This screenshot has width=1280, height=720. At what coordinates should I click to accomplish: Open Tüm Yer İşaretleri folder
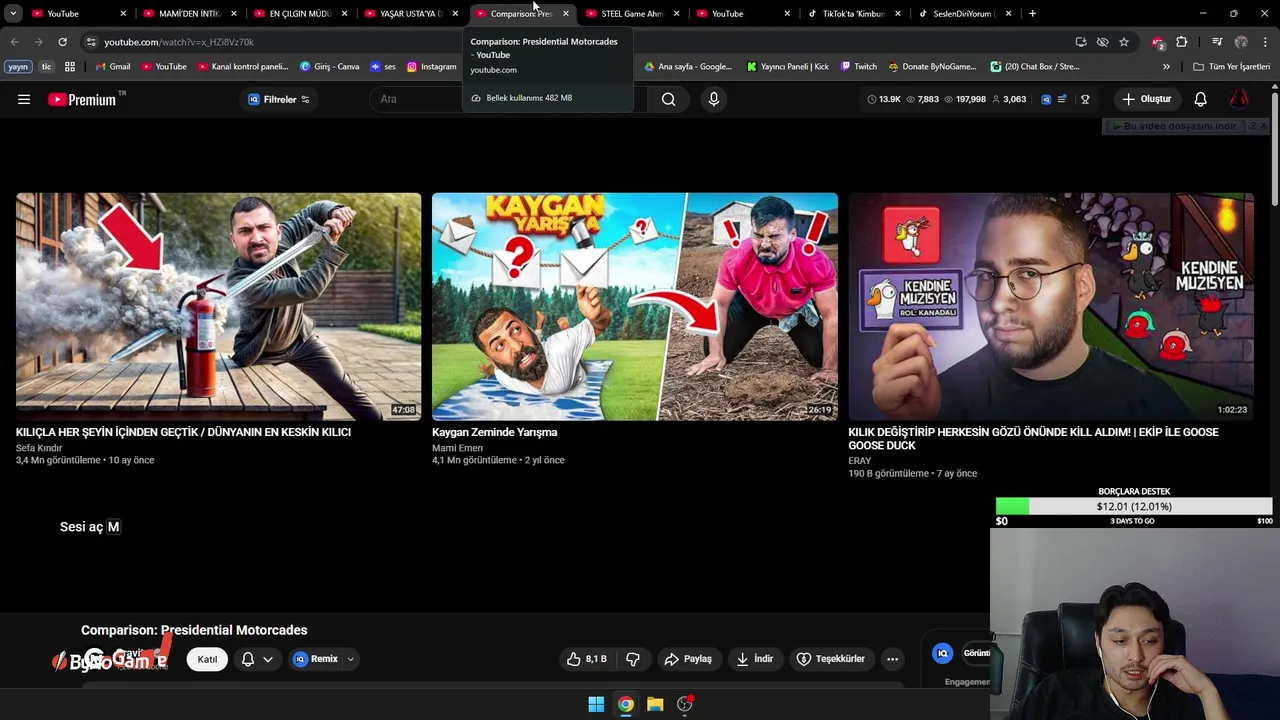1231,67
